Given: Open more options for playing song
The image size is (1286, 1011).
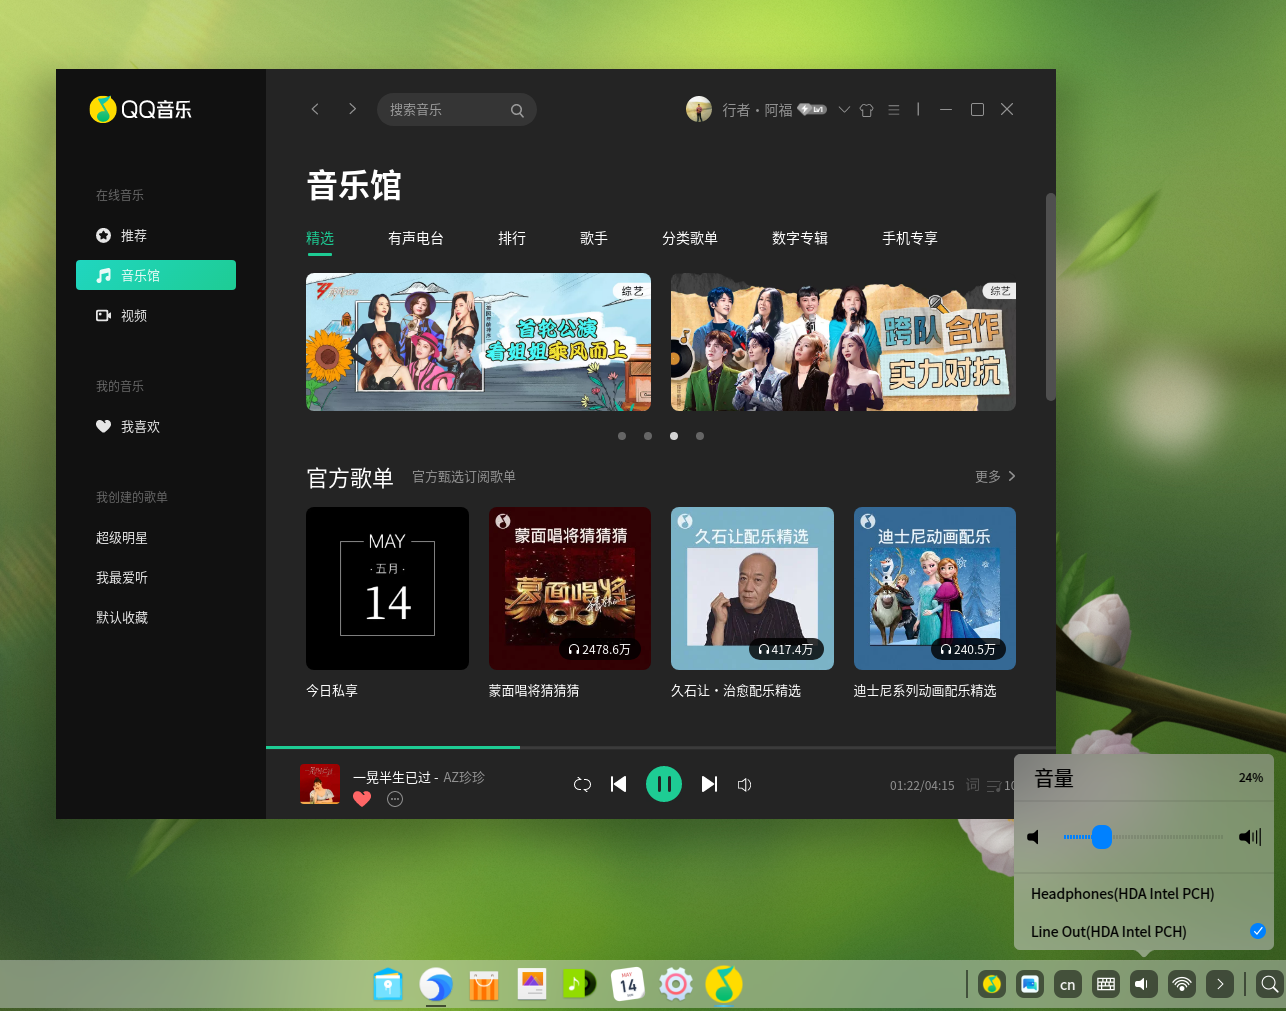Looking at the screenshot, I should pyautogui.click(x=395, y=799).
